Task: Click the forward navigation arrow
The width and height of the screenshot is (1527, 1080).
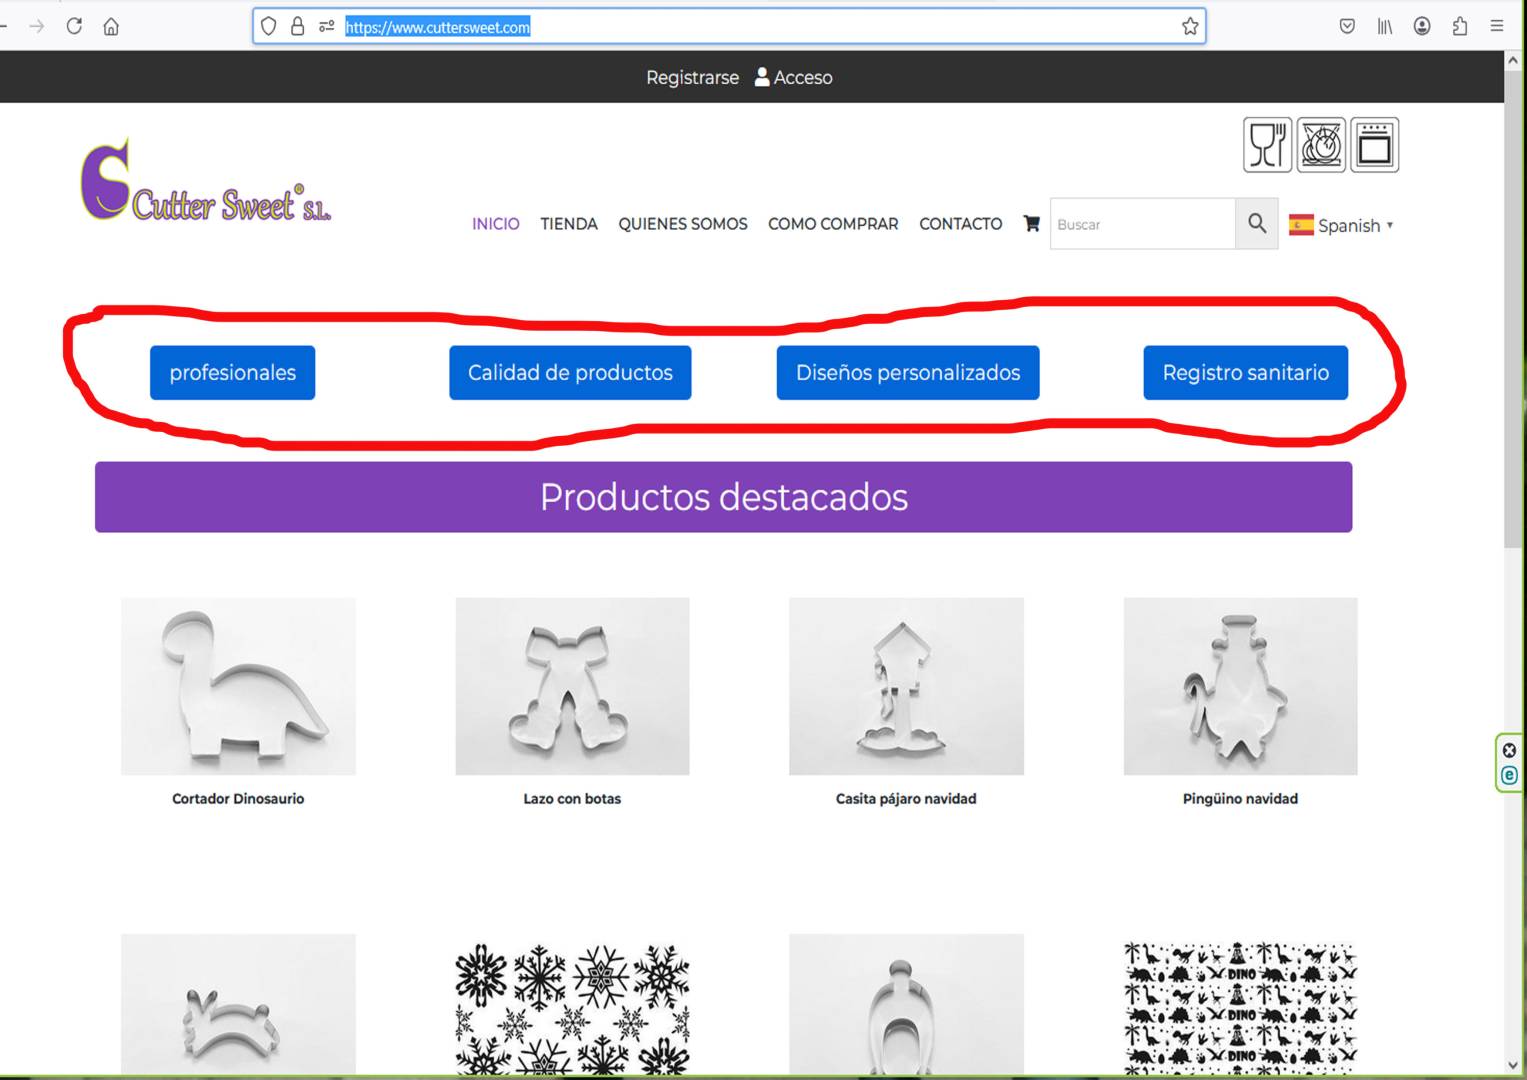Action: 37,26
